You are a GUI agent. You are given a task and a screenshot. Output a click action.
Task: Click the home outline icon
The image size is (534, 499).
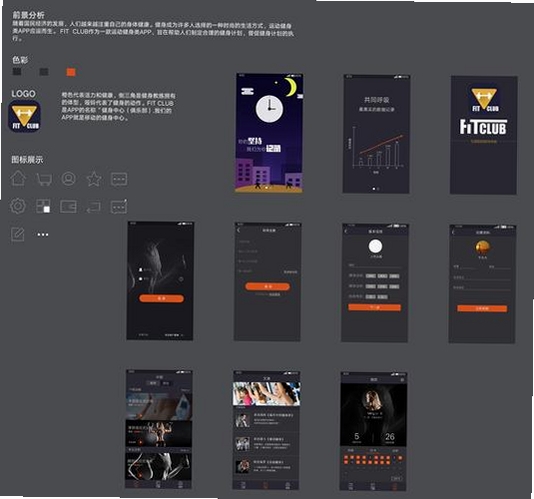point(18,178)
